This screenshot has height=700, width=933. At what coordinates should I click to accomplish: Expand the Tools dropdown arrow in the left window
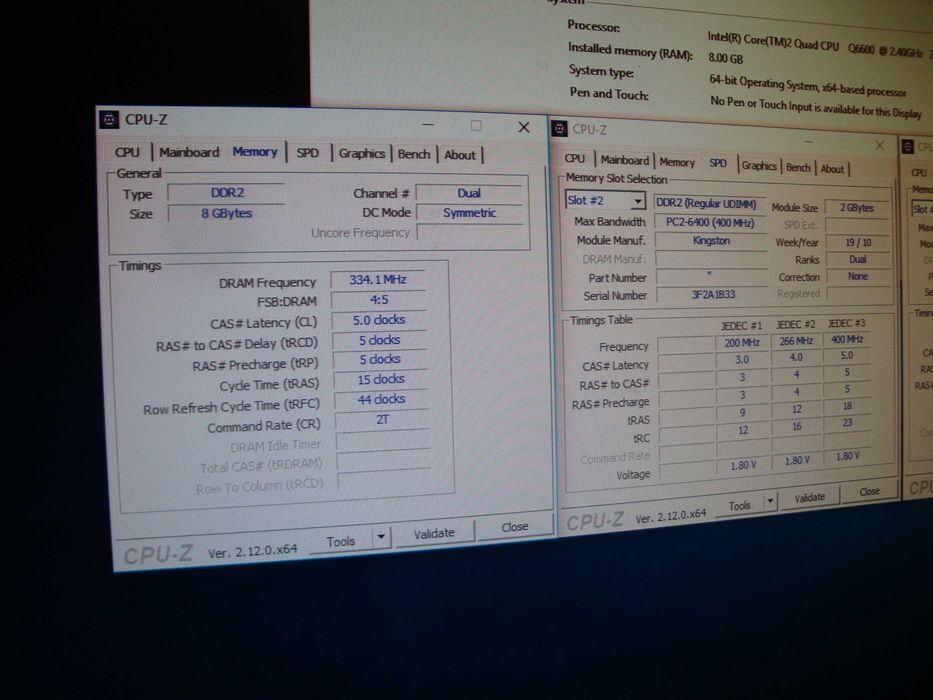381,538
